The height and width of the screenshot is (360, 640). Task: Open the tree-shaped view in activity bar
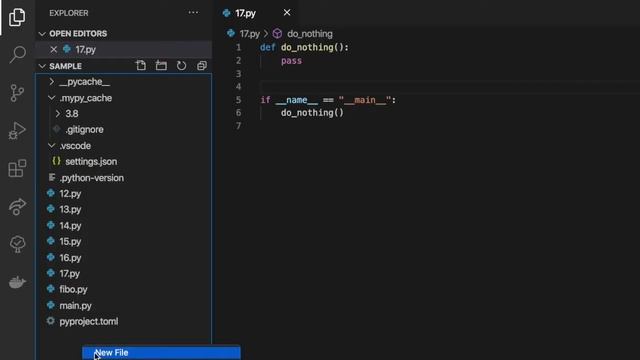17,244
